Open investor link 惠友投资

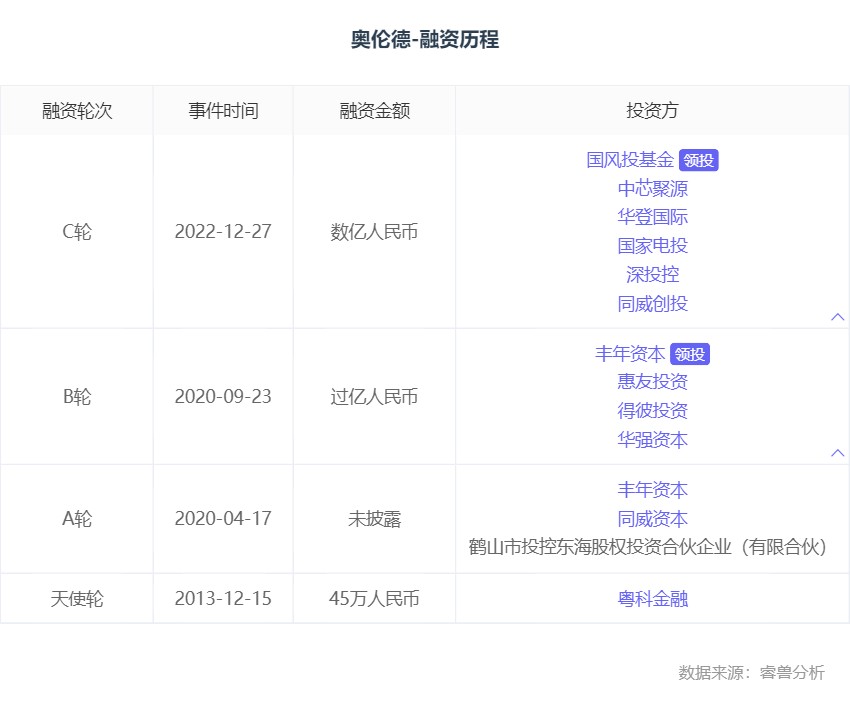click(x=653, y=382)
